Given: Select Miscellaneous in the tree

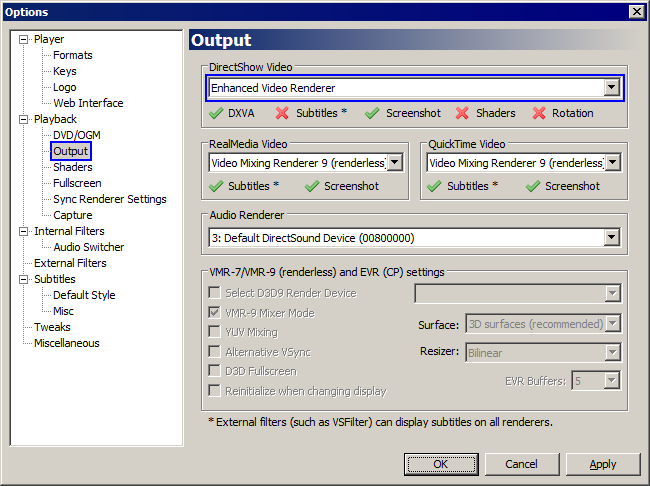Looking at the screenshot, I should (67, 343).
